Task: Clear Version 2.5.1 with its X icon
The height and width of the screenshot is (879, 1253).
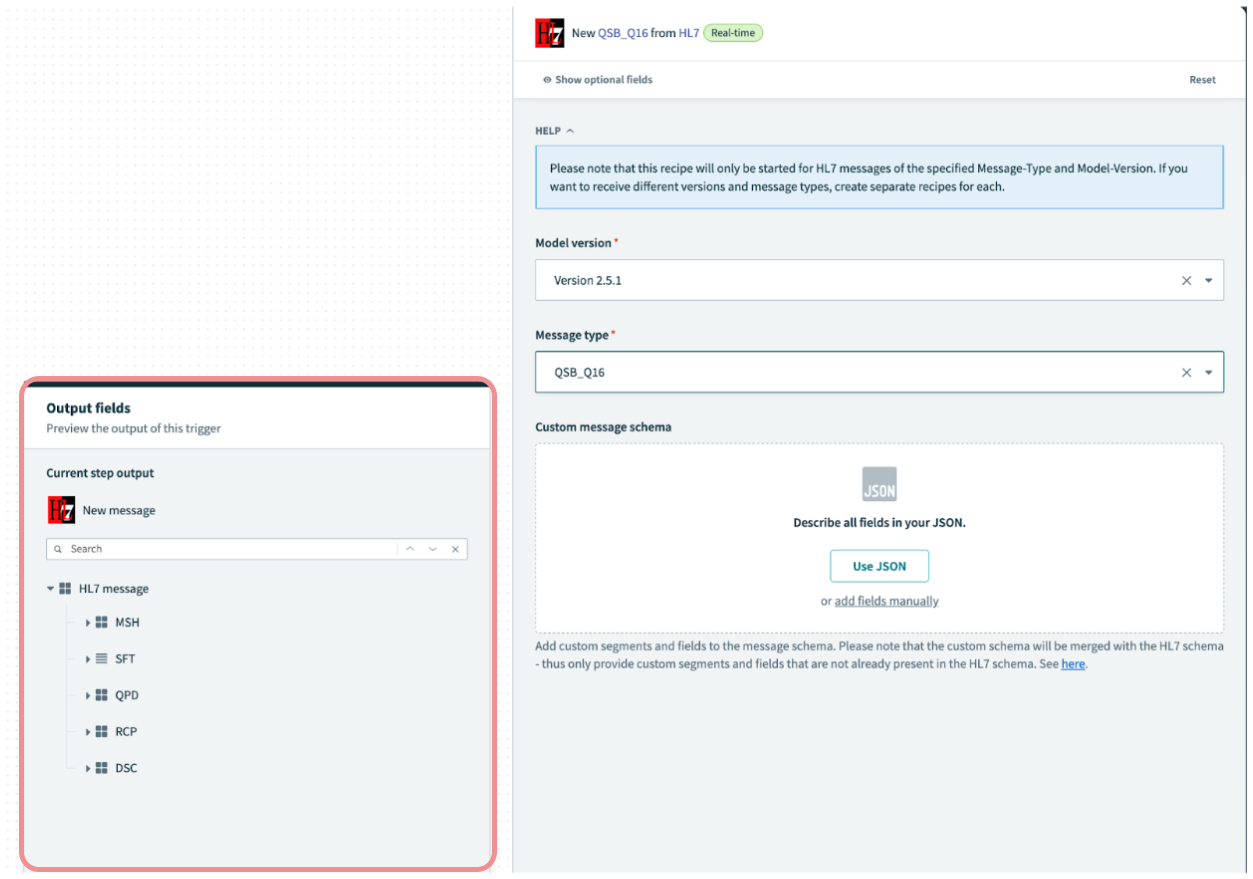Action: pos(1185,280)
